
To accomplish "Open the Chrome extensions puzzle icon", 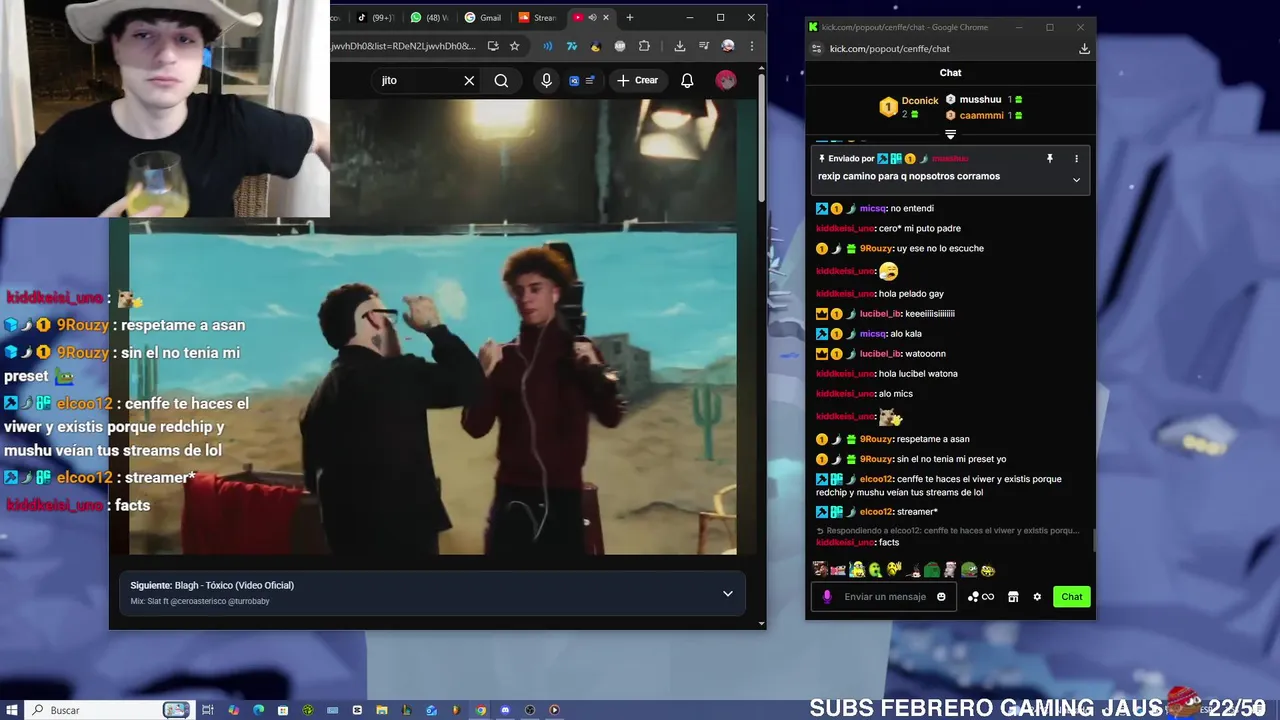I will [644, 46].
